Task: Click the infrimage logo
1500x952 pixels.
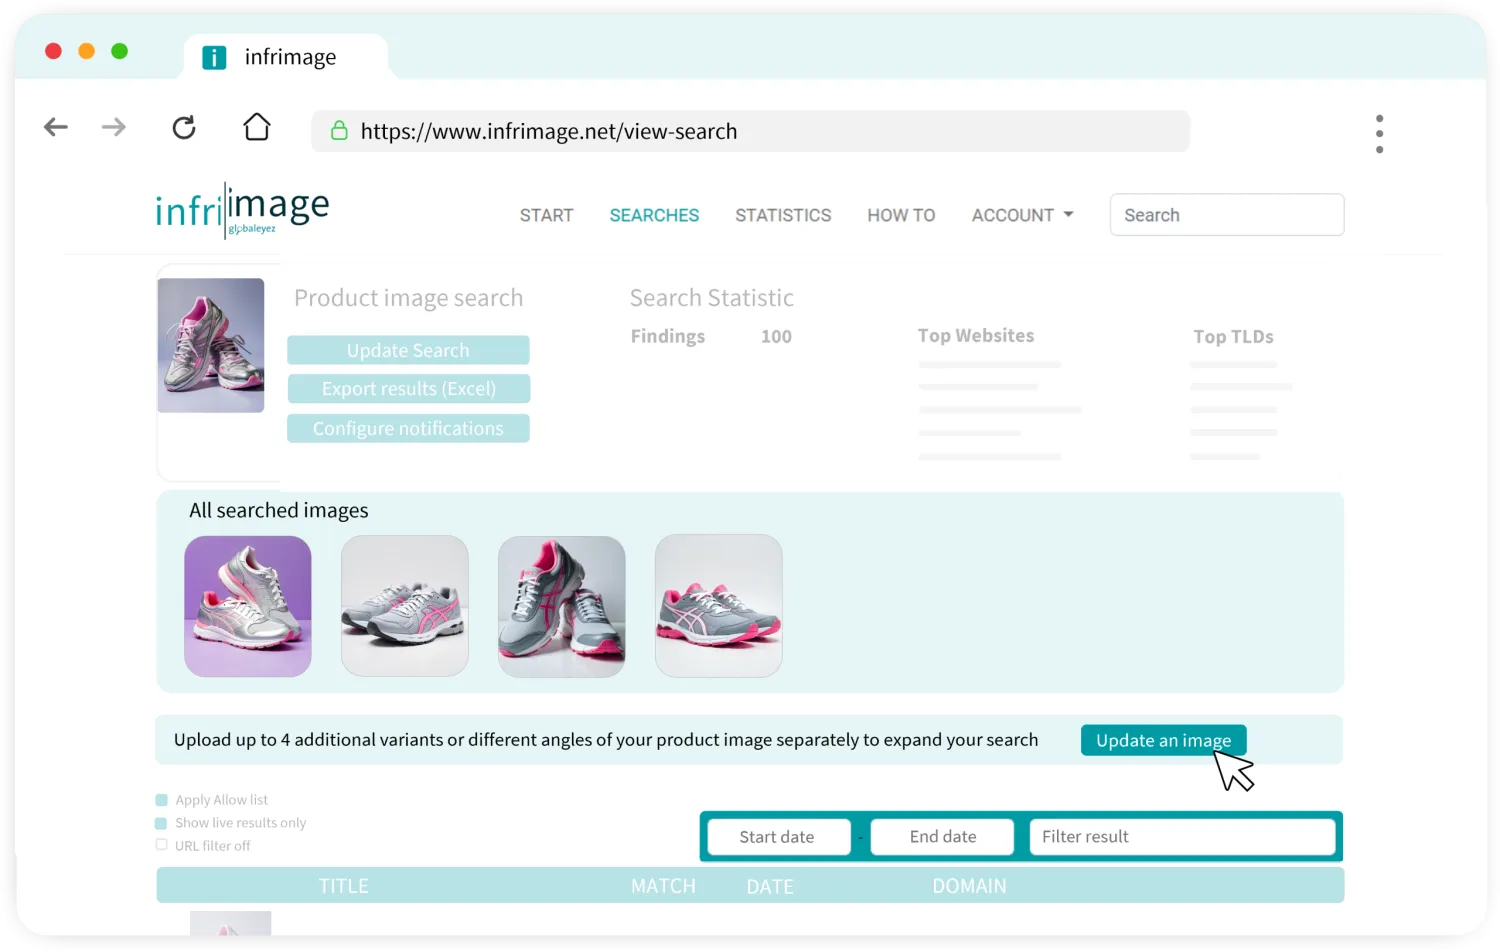Action: click(242, 210)
